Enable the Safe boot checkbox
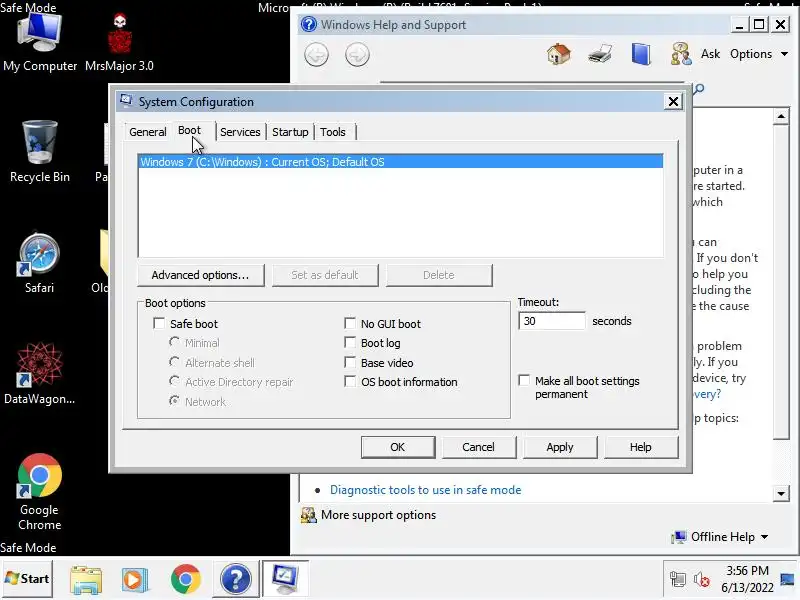 click(x=159, y=323)
